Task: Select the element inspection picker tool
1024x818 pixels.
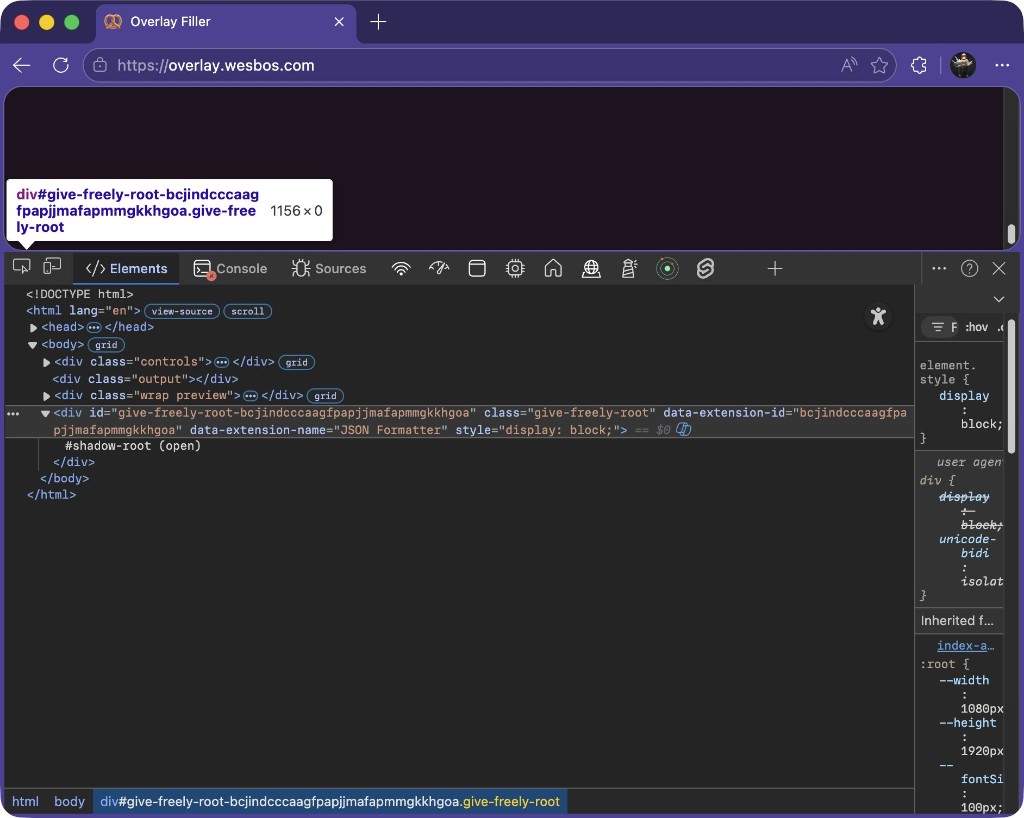Action: [21, 267]
